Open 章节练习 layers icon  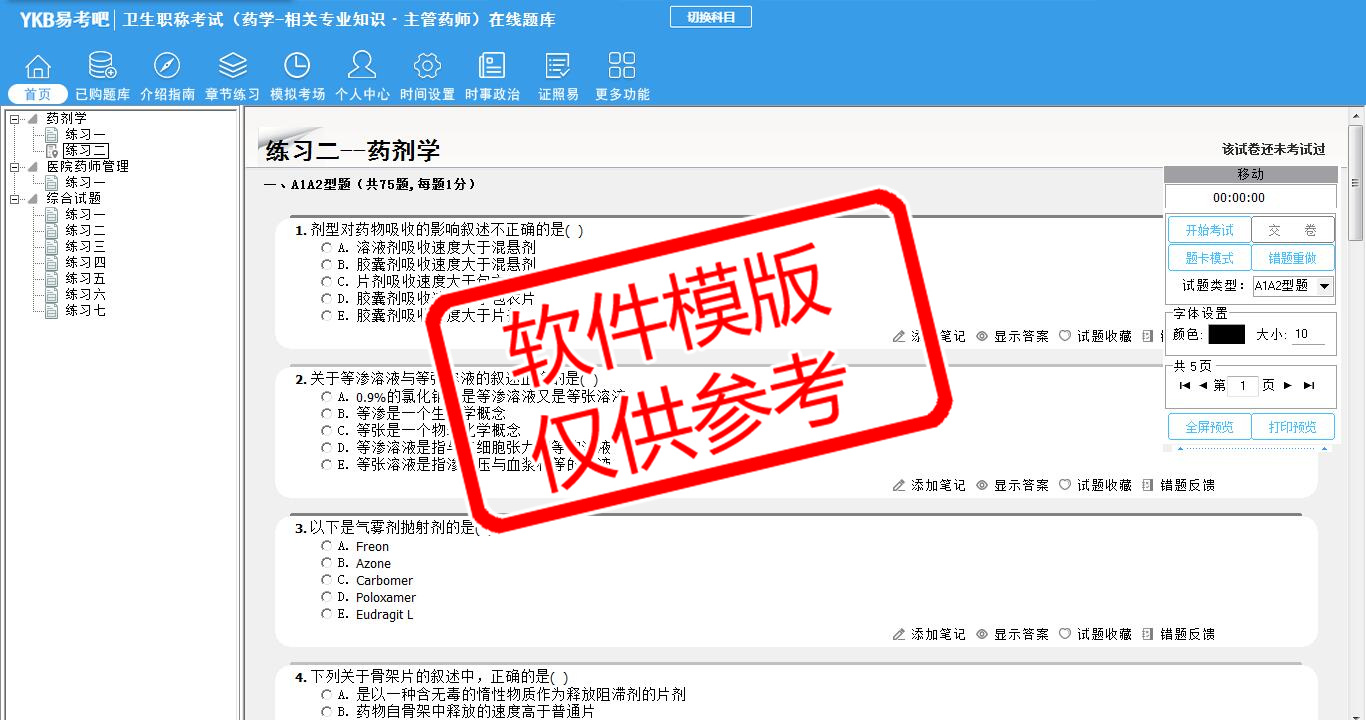232,67
